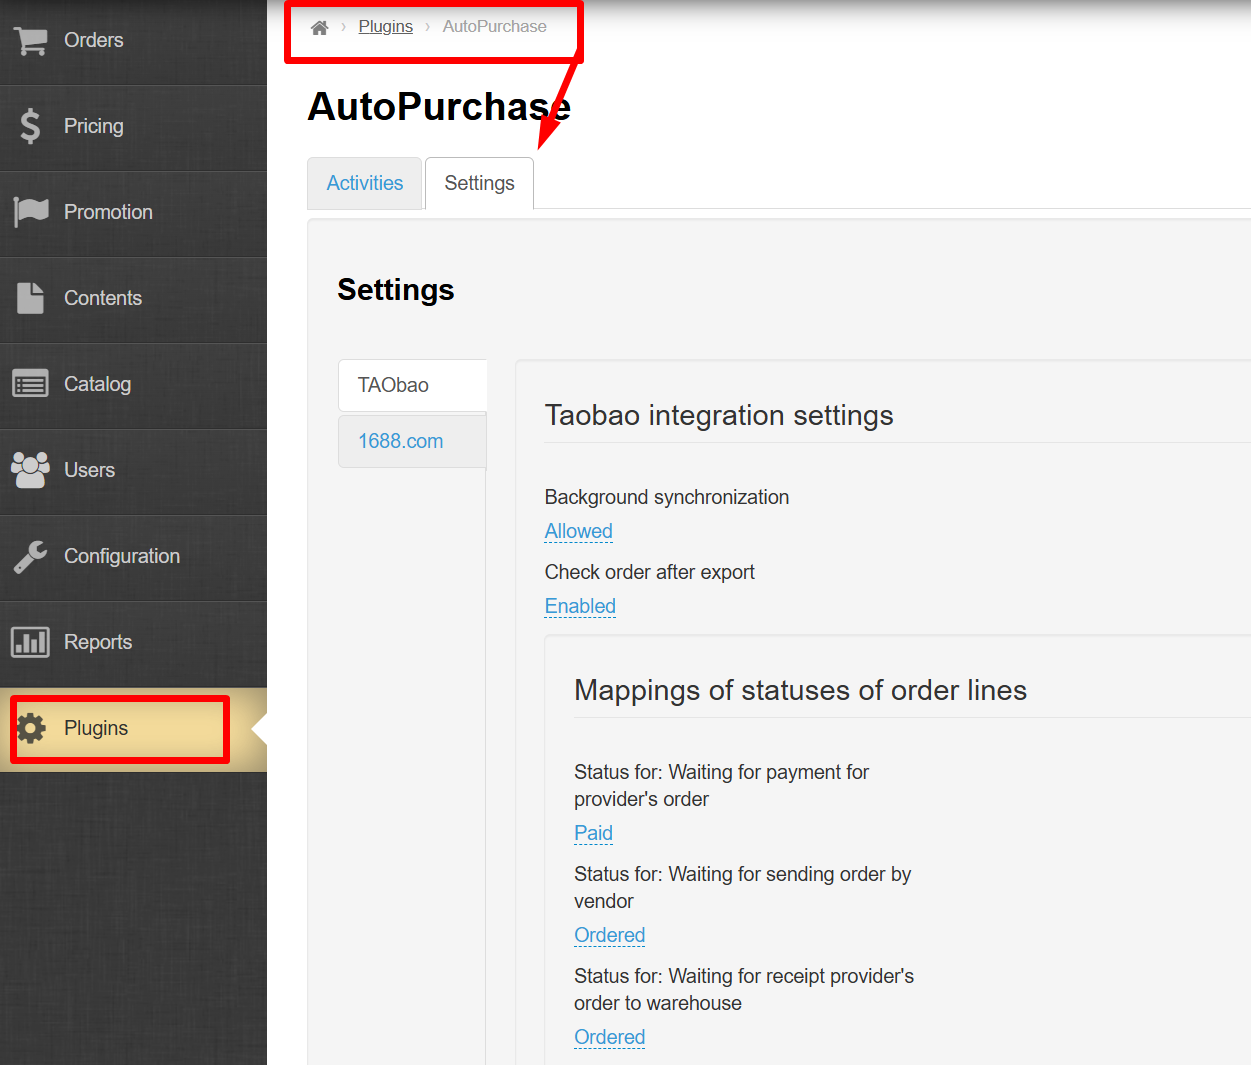Click the Users group icon
1251x1065 pixels.
point(30,470)
